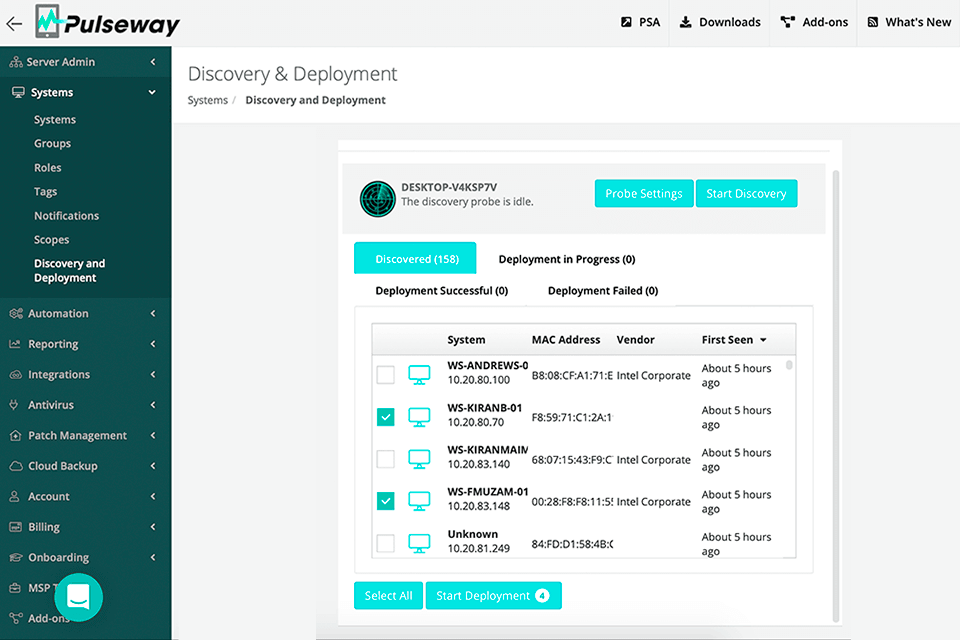Image resolution: width=960 pixels, height=640 pixels.
Task: Open the Add-ons icon in the top bar
Action: click(787, 21)
